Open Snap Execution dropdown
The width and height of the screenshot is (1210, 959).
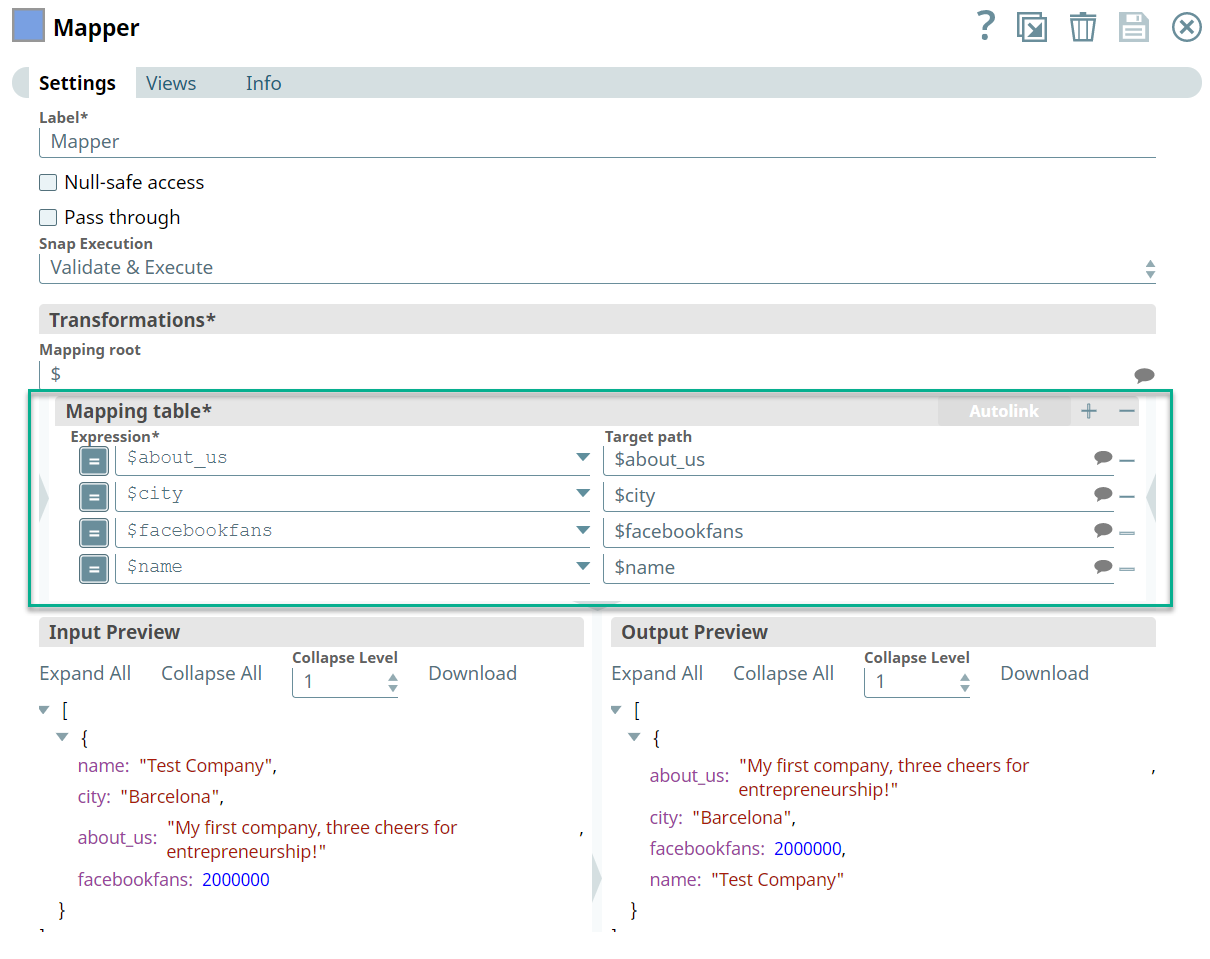tap(597, 268)
